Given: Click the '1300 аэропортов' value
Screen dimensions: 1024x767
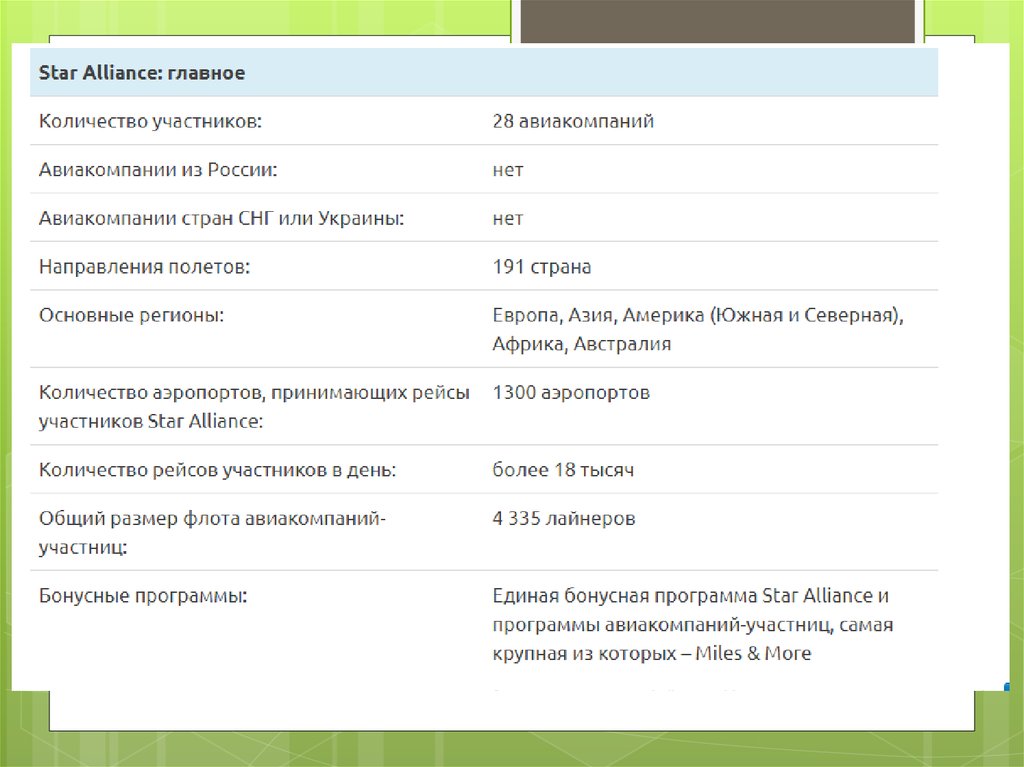Looking at the screenshot, I should (x=571, y=393).
